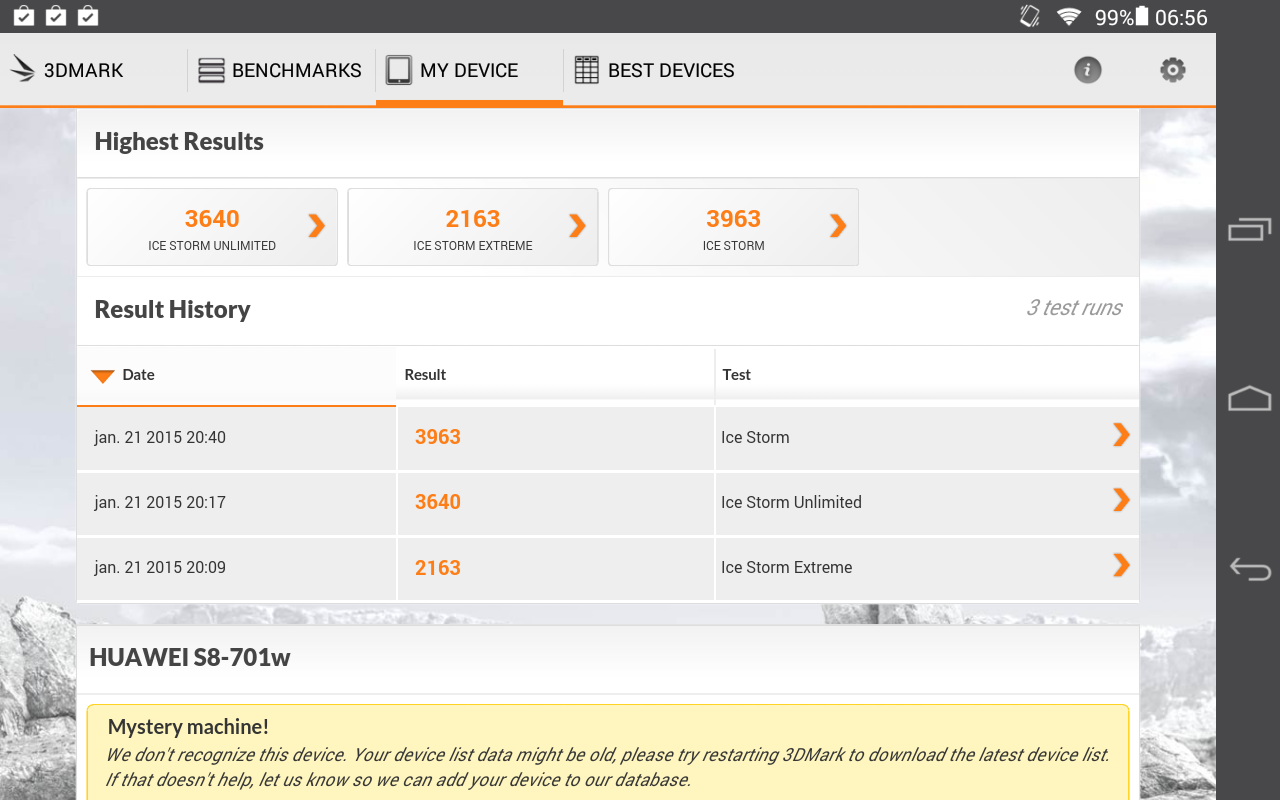The width and height of the screenshot is (1280, 800).
Task: Expand Ice Storm Extreme row chevron
Action: (x=1121, y=565)
